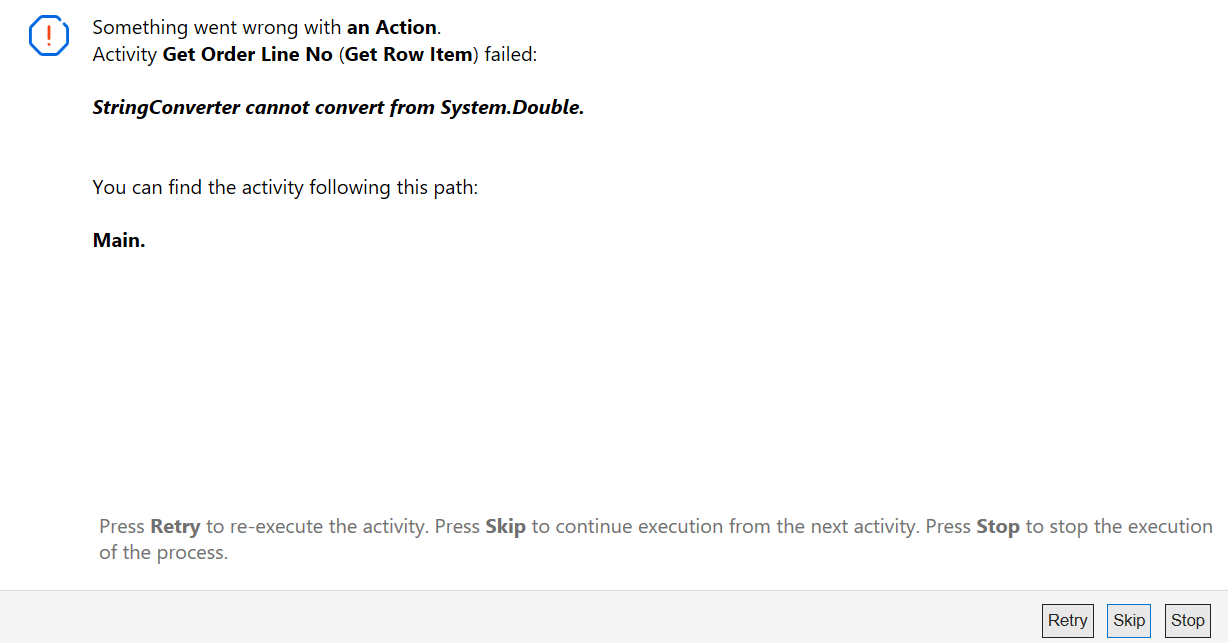Click the red exclamation mark inside the octagon
Image resolution: width=1228 pixels, height=643 pixels.
(x=48, y=36)
